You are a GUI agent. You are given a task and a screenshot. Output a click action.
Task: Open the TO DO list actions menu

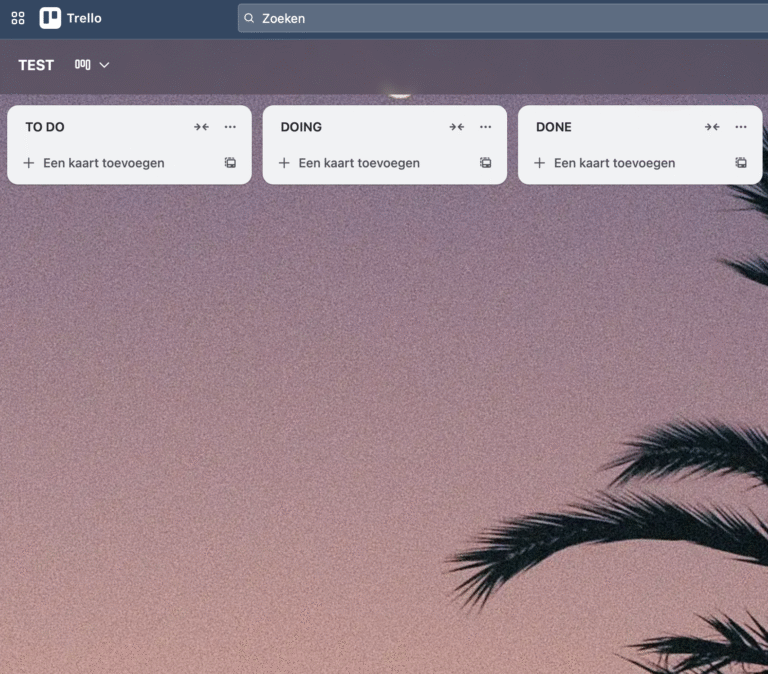pos(230,127)
